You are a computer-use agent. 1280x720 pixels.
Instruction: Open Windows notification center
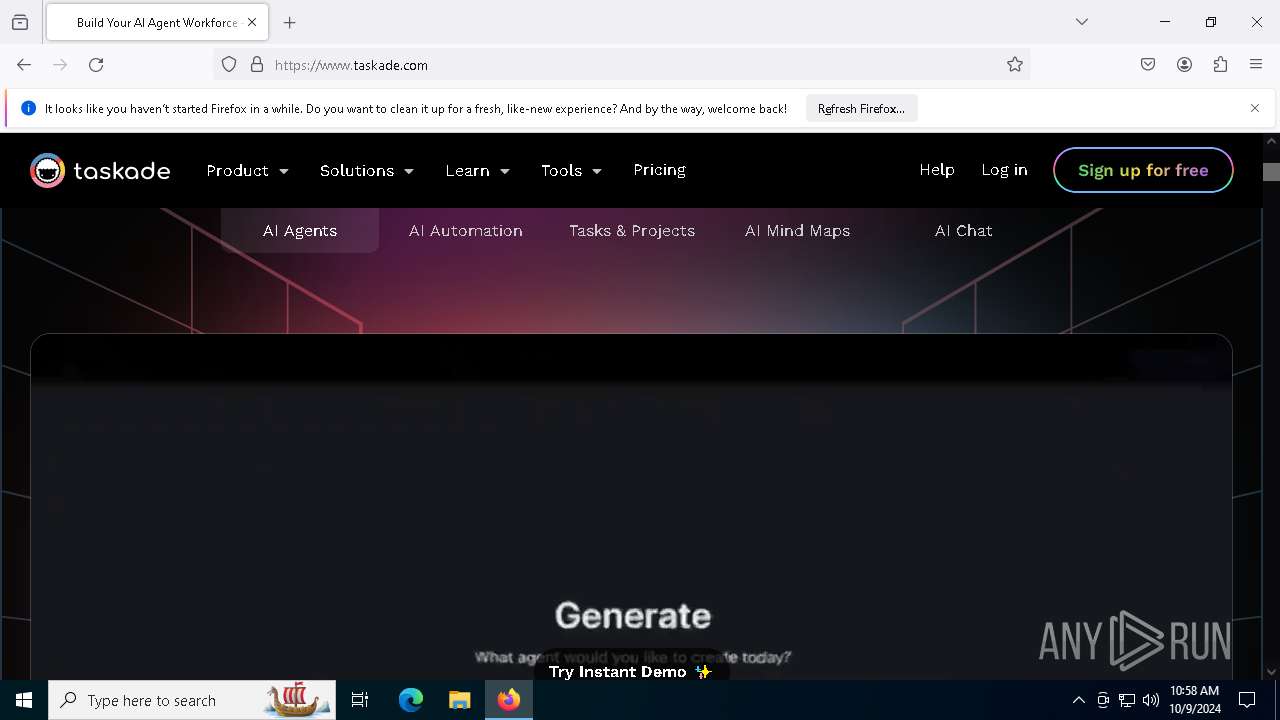pyautogui.click(x=1247, y=700)
